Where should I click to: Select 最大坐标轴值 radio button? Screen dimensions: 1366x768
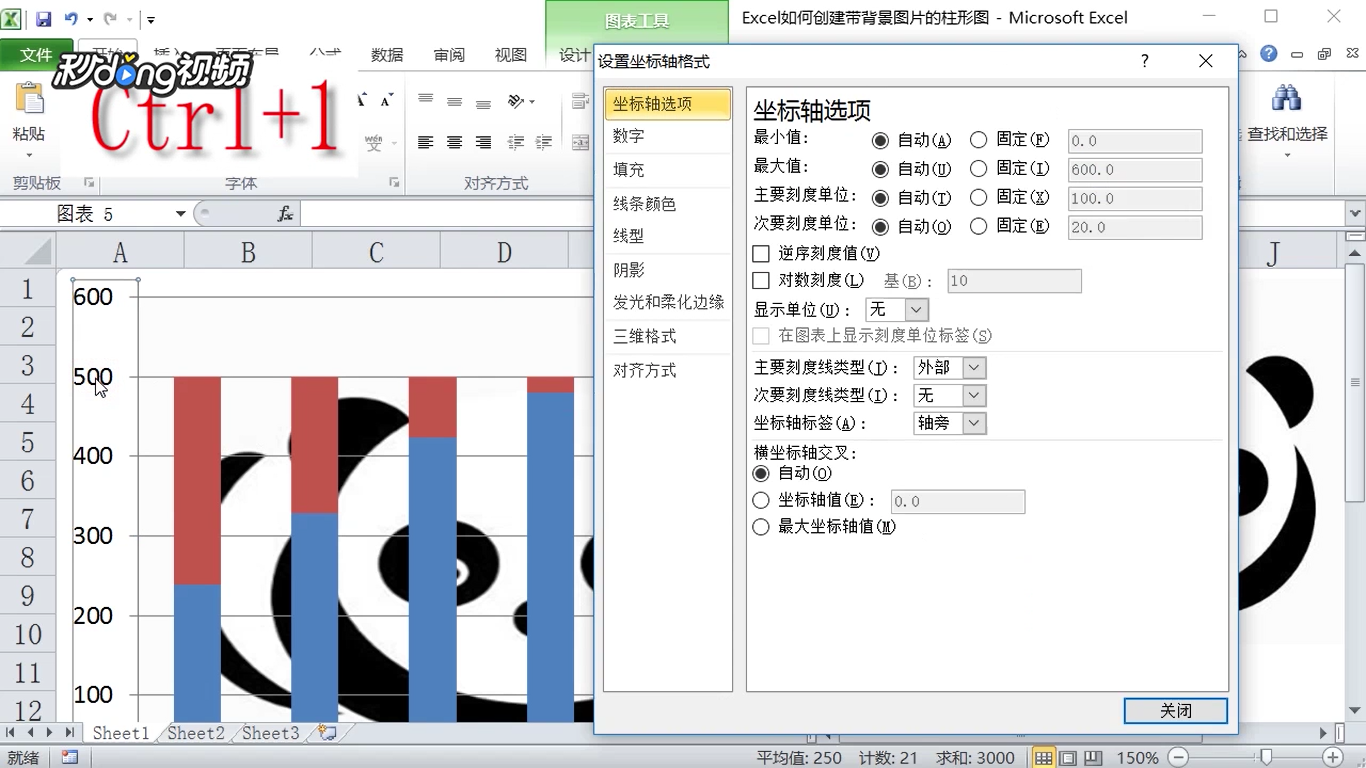coord(761,526)
